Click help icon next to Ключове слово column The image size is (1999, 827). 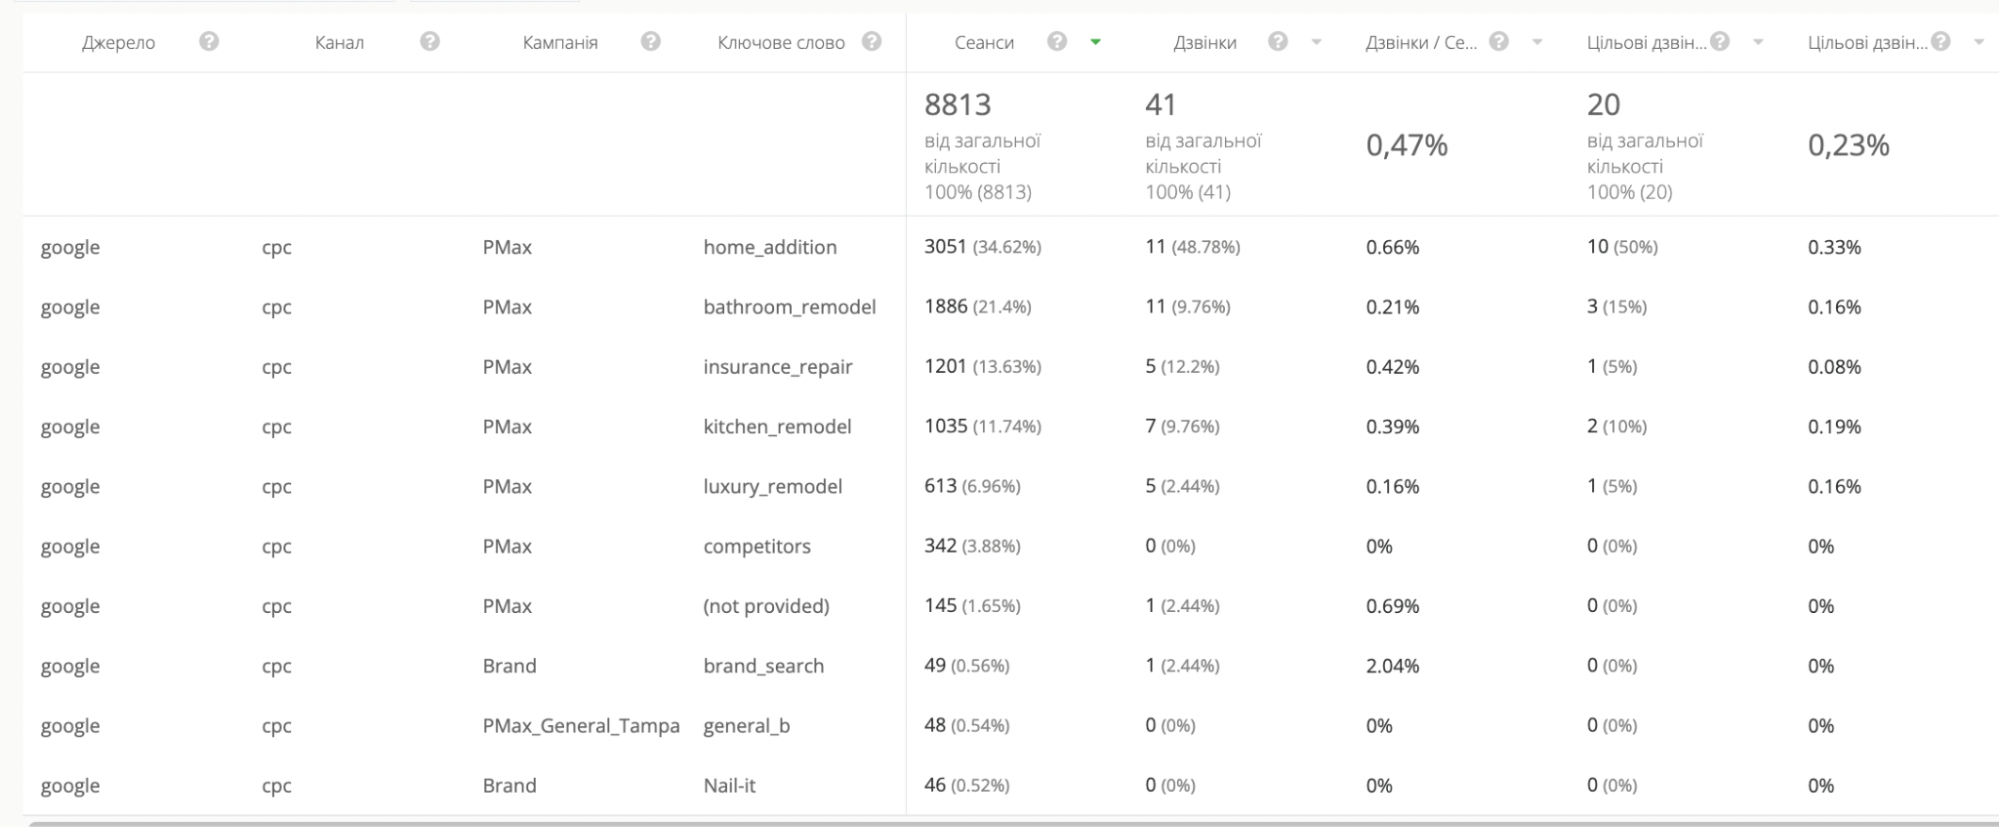[x=872, y=42]
